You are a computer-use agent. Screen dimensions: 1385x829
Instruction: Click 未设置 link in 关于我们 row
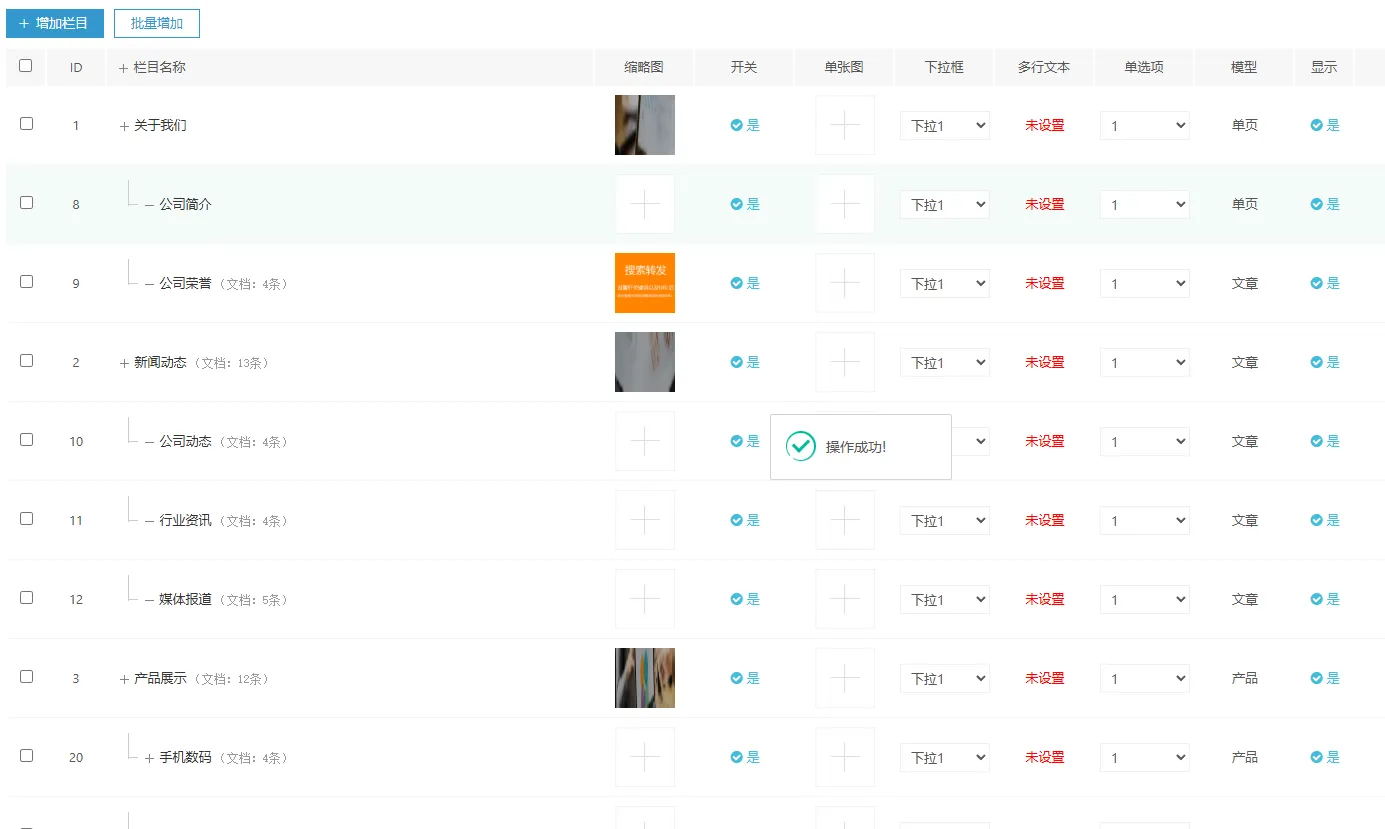coord(1044,126)
